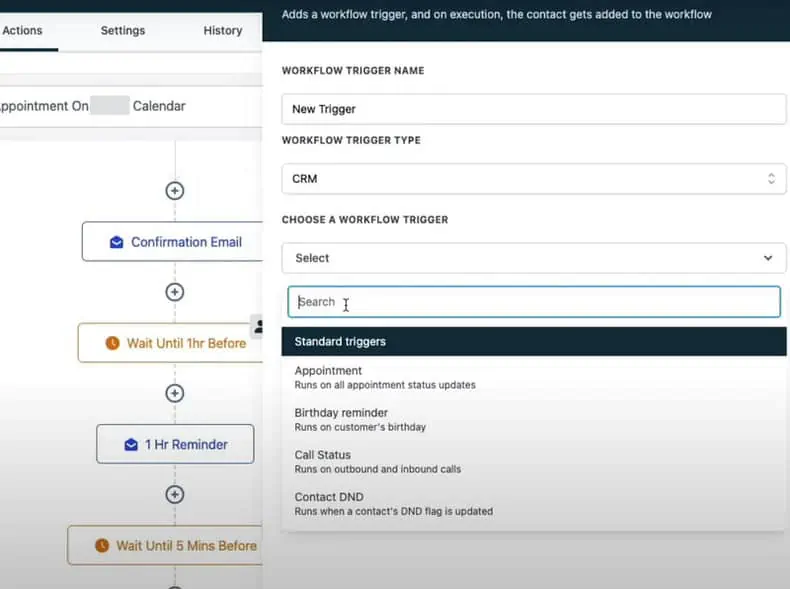Image resolution: width=790 pixels, height=589 pixels.
Task: Click the envelope icon on 1 Hr Reminder
Action: [x=131, y=445]
